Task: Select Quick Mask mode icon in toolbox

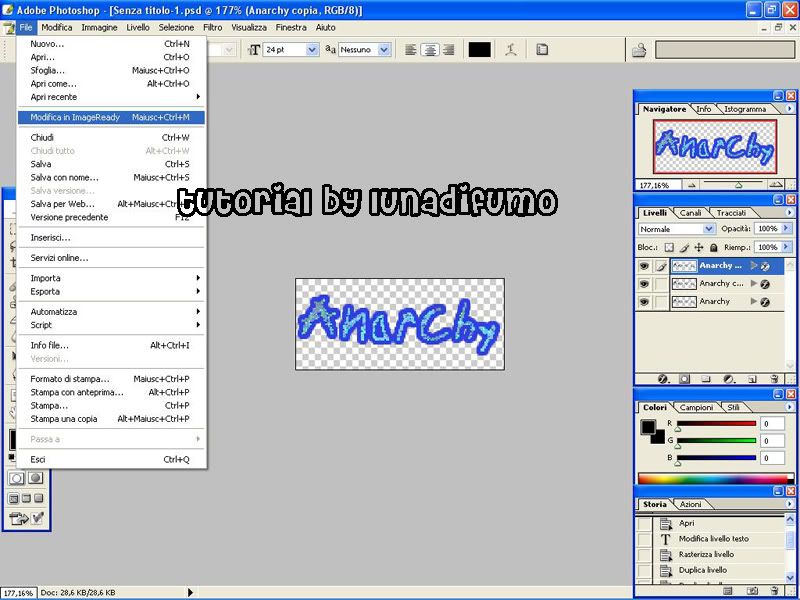Action: click(x=35, y=478)
